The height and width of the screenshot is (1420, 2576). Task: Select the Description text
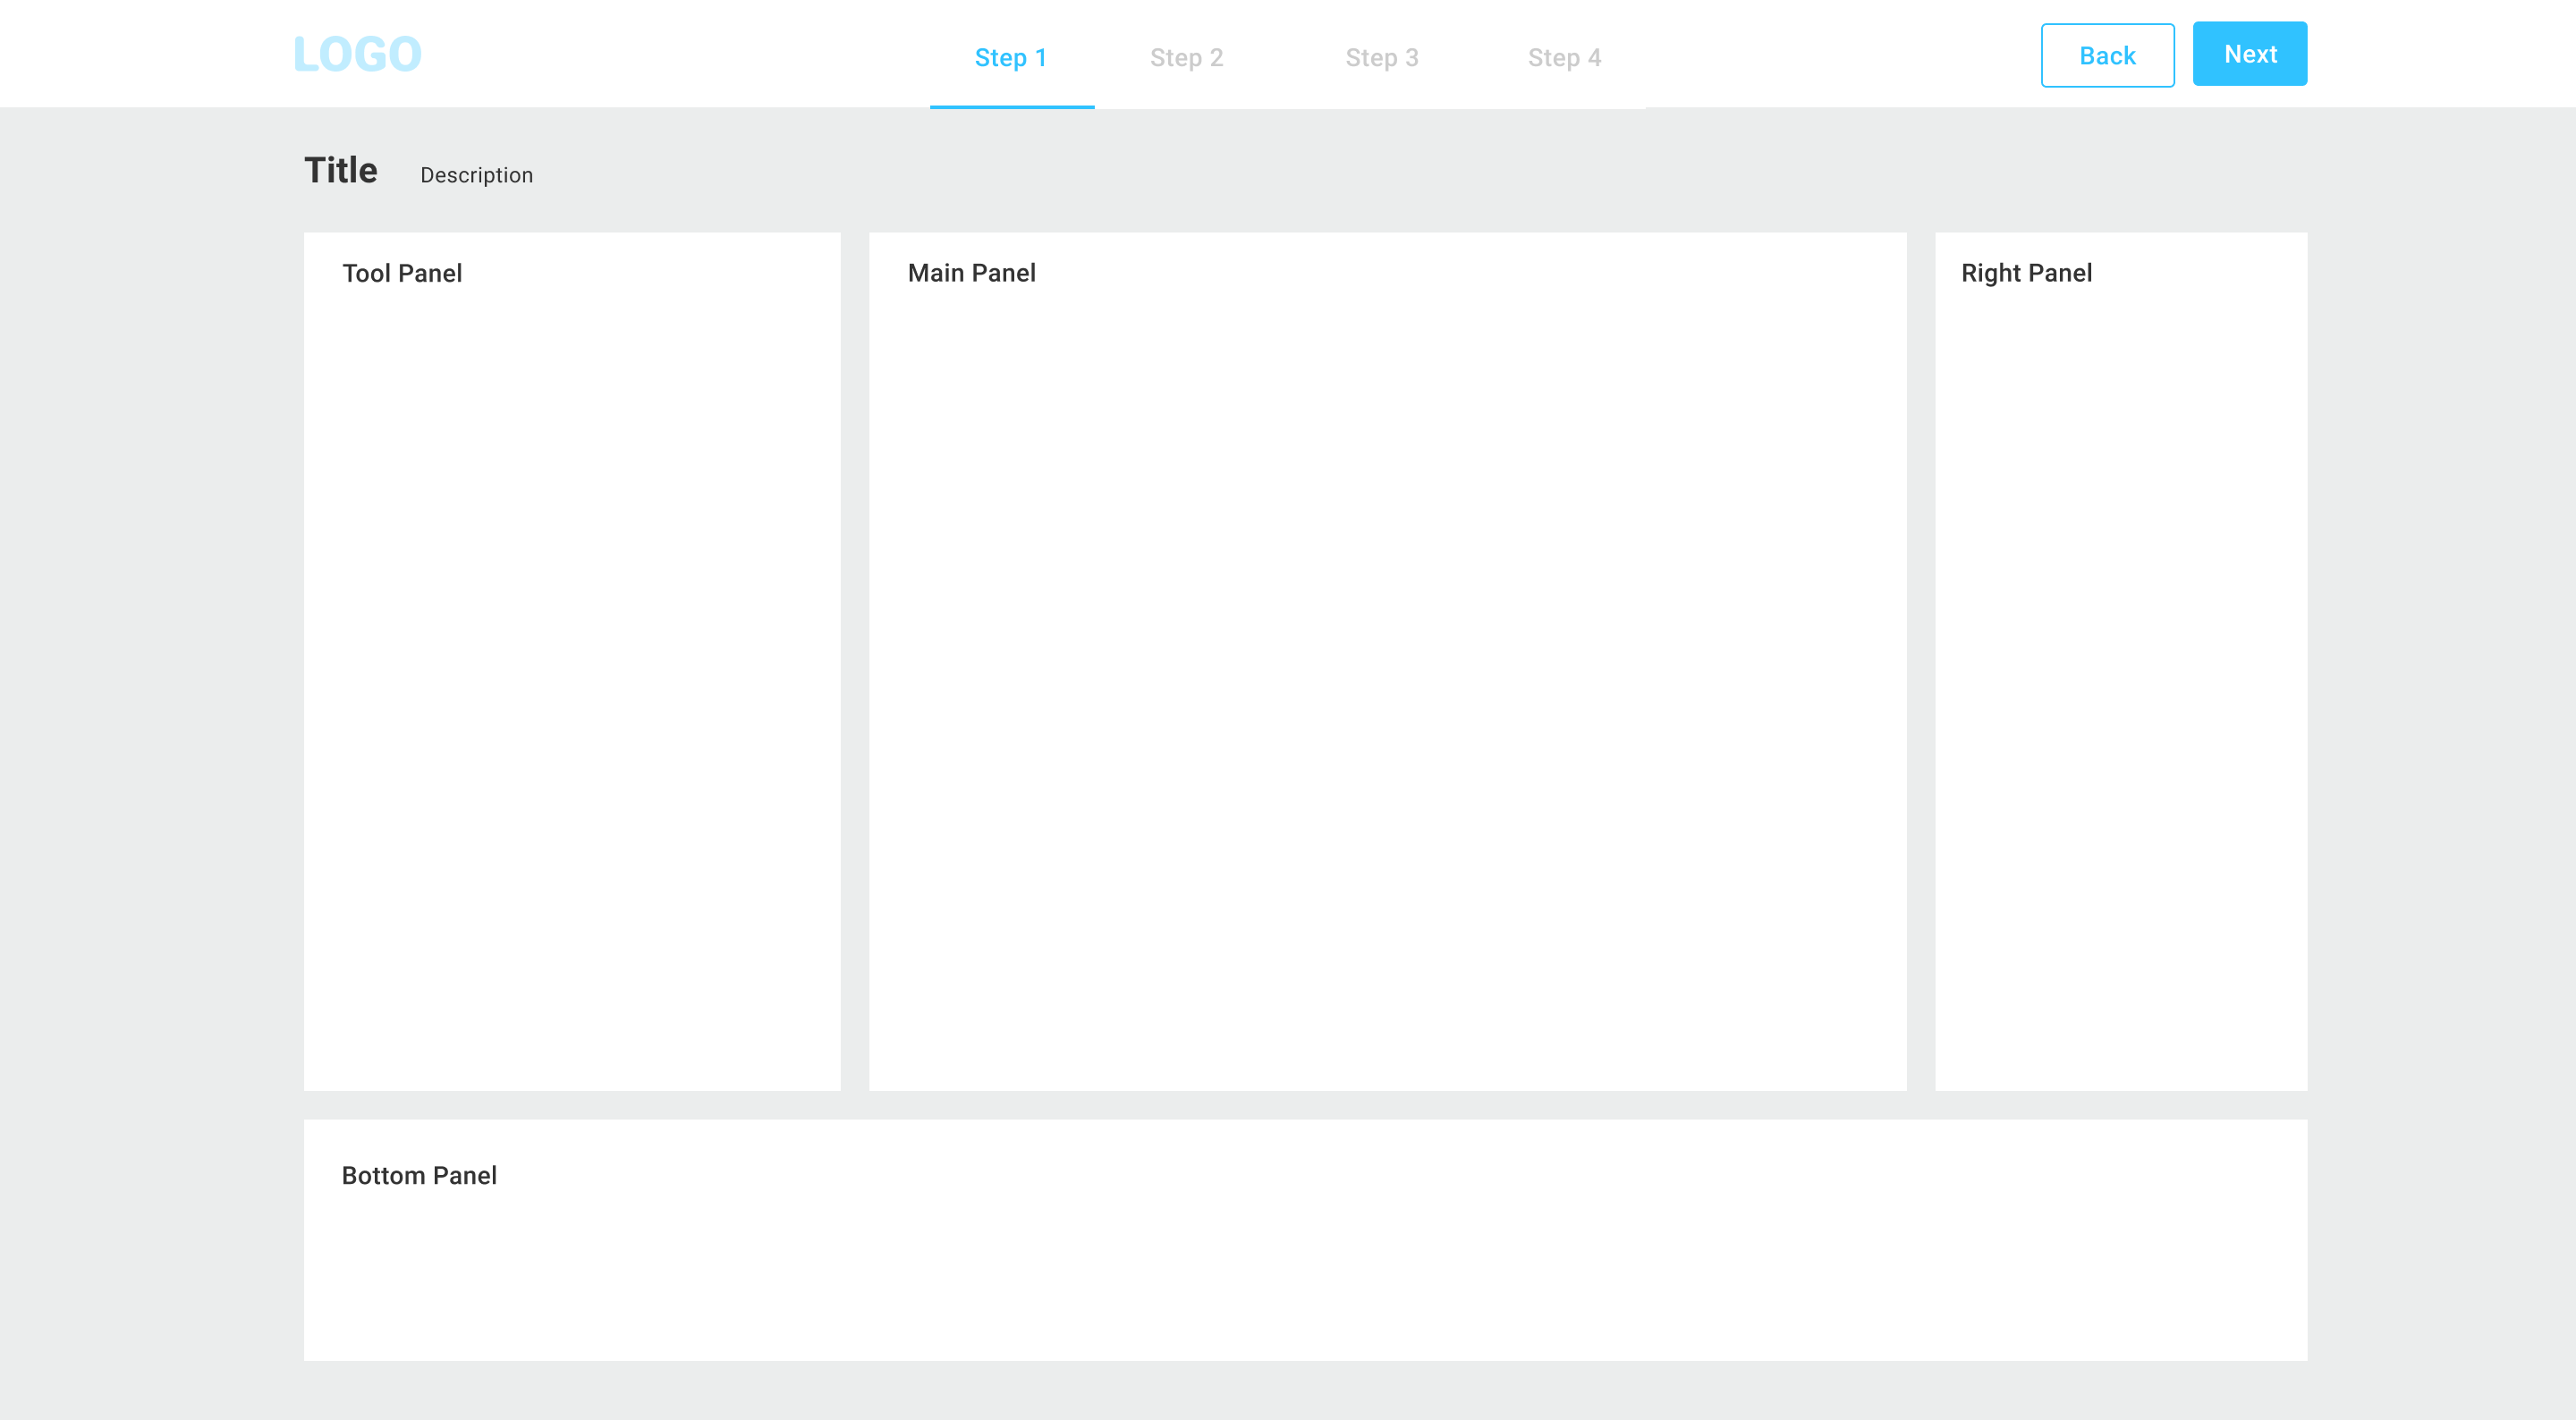(x=476, y=175)
